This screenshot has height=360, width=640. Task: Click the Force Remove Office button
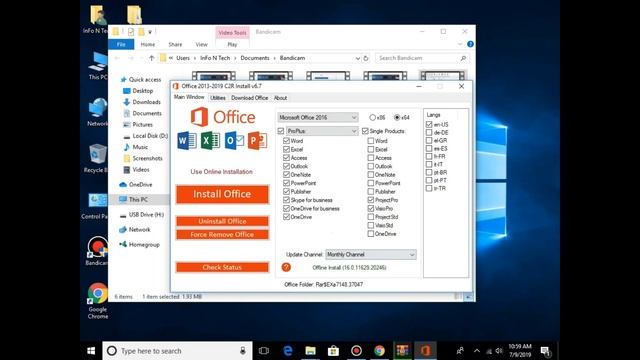pos(222,235)
